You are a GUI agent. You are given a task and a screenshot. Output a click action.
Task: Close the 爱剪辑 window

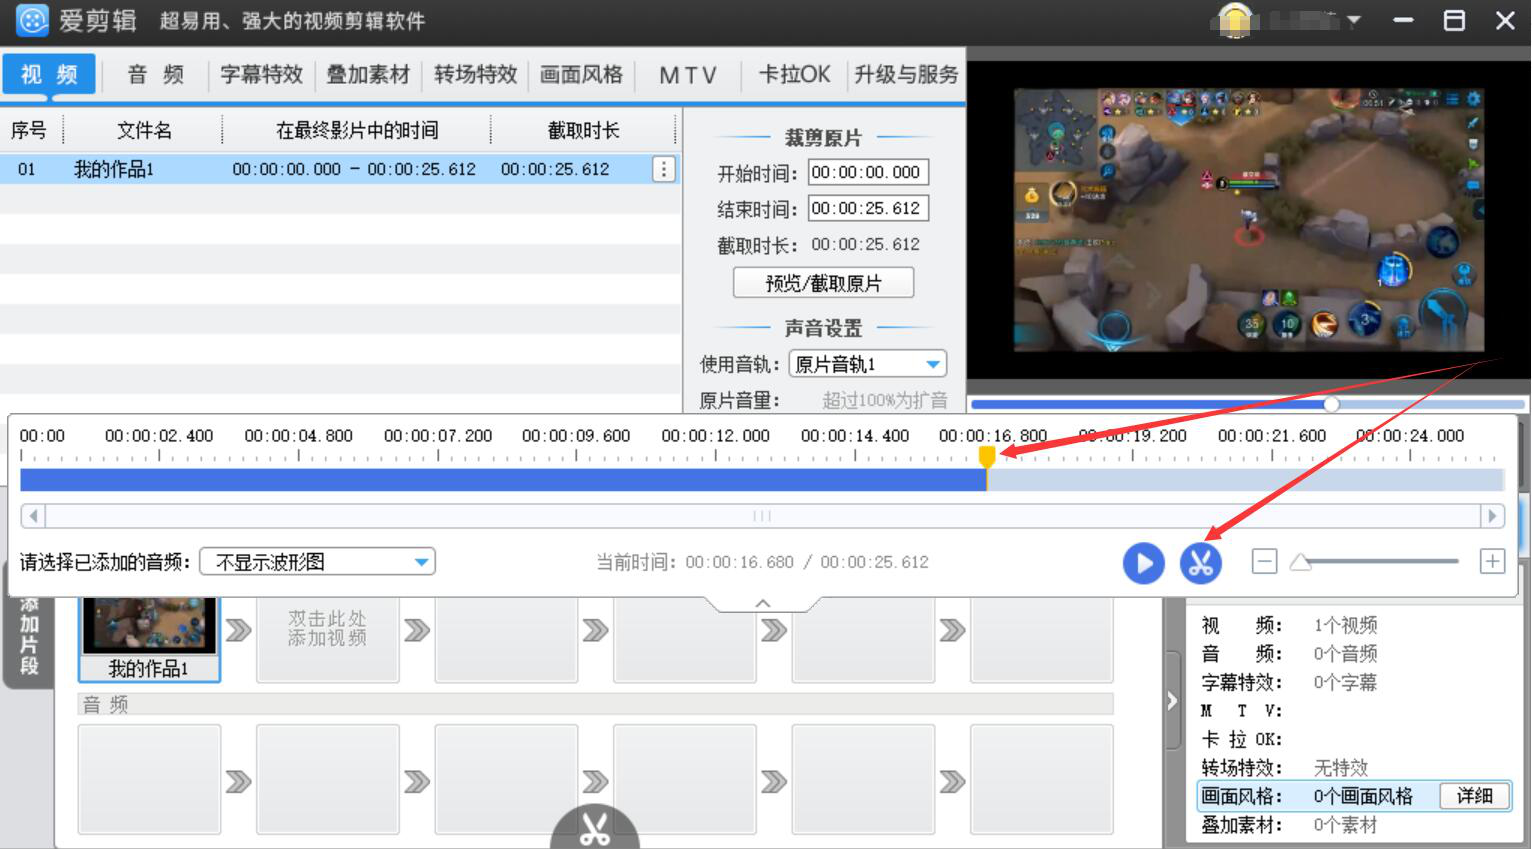[1505, 20]
